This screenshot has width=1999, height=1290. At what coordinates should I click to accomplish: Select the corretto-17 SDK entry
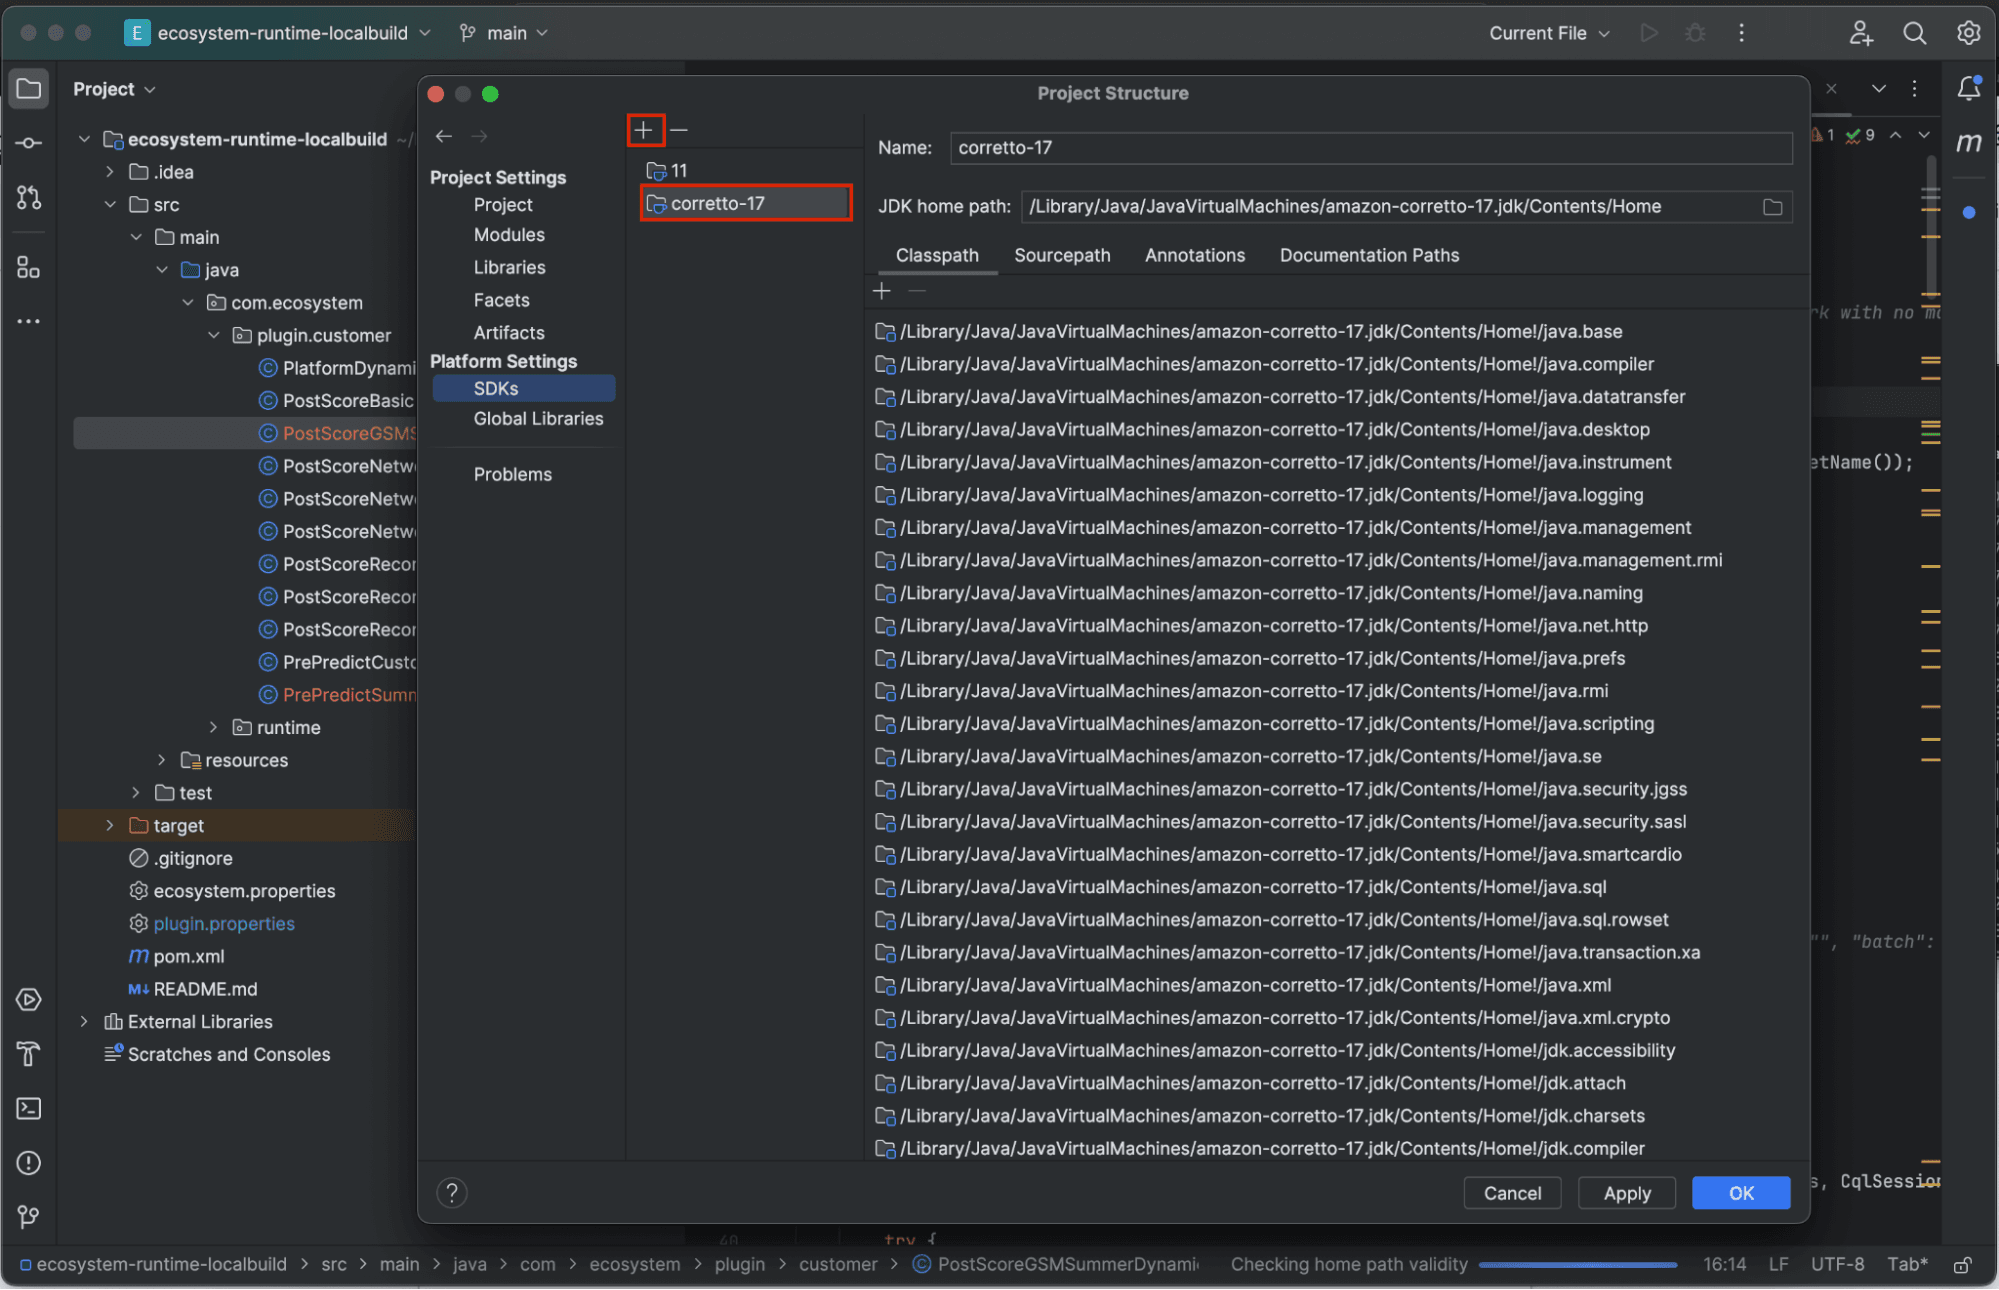745,204
